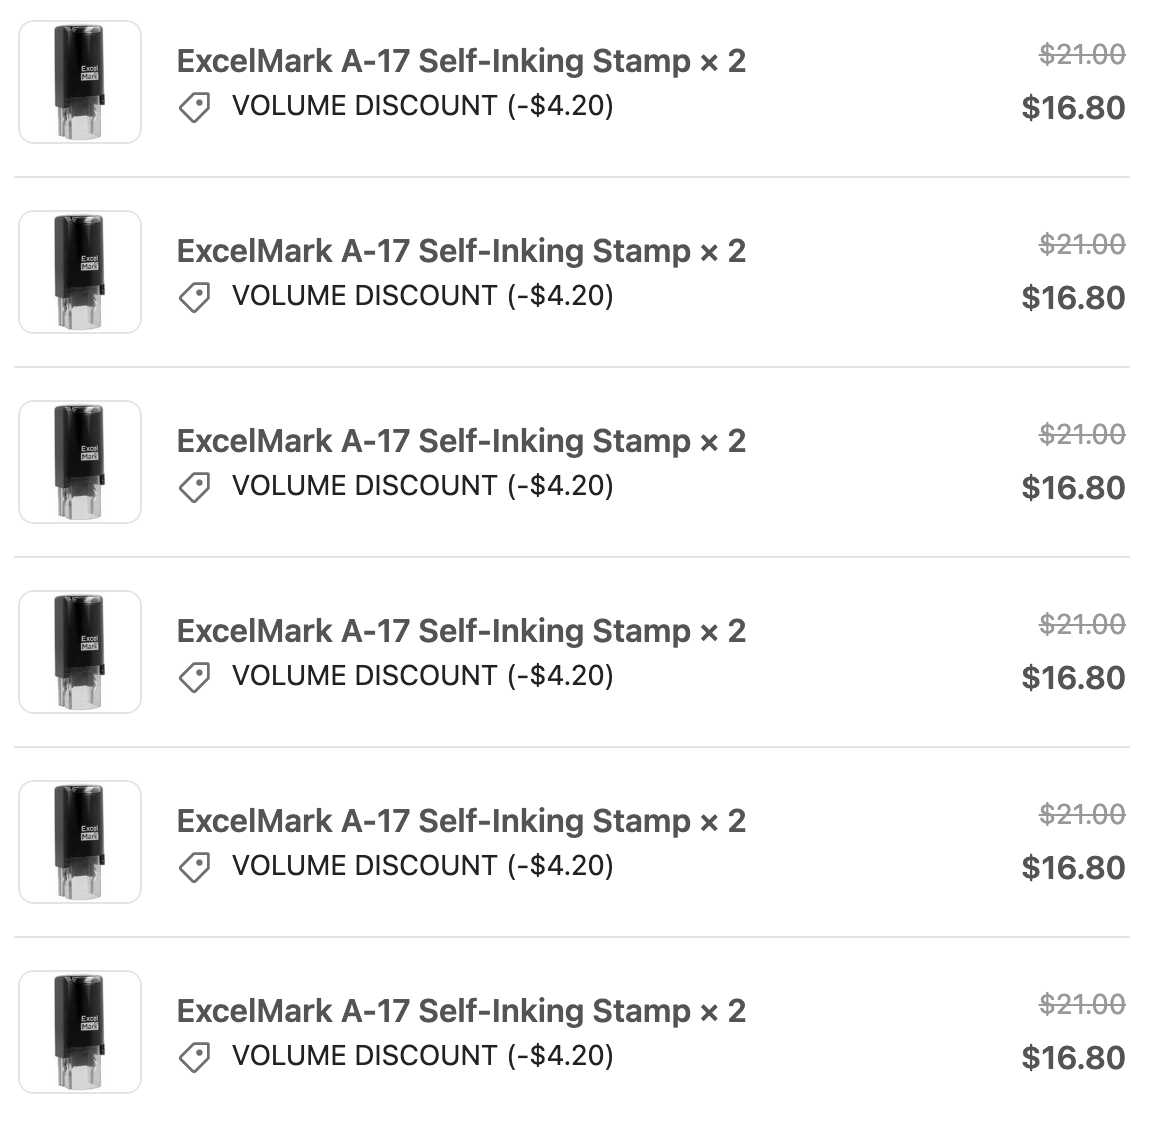Select the second ExcelMark A-17 product title
1166x1124 pixels.
(462, 251)
